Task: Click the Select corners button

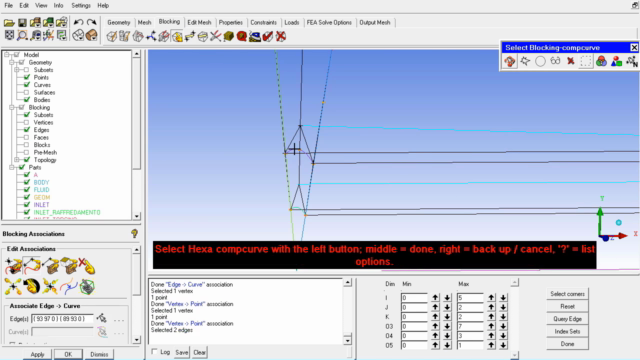Action: [x=567, y=294]
